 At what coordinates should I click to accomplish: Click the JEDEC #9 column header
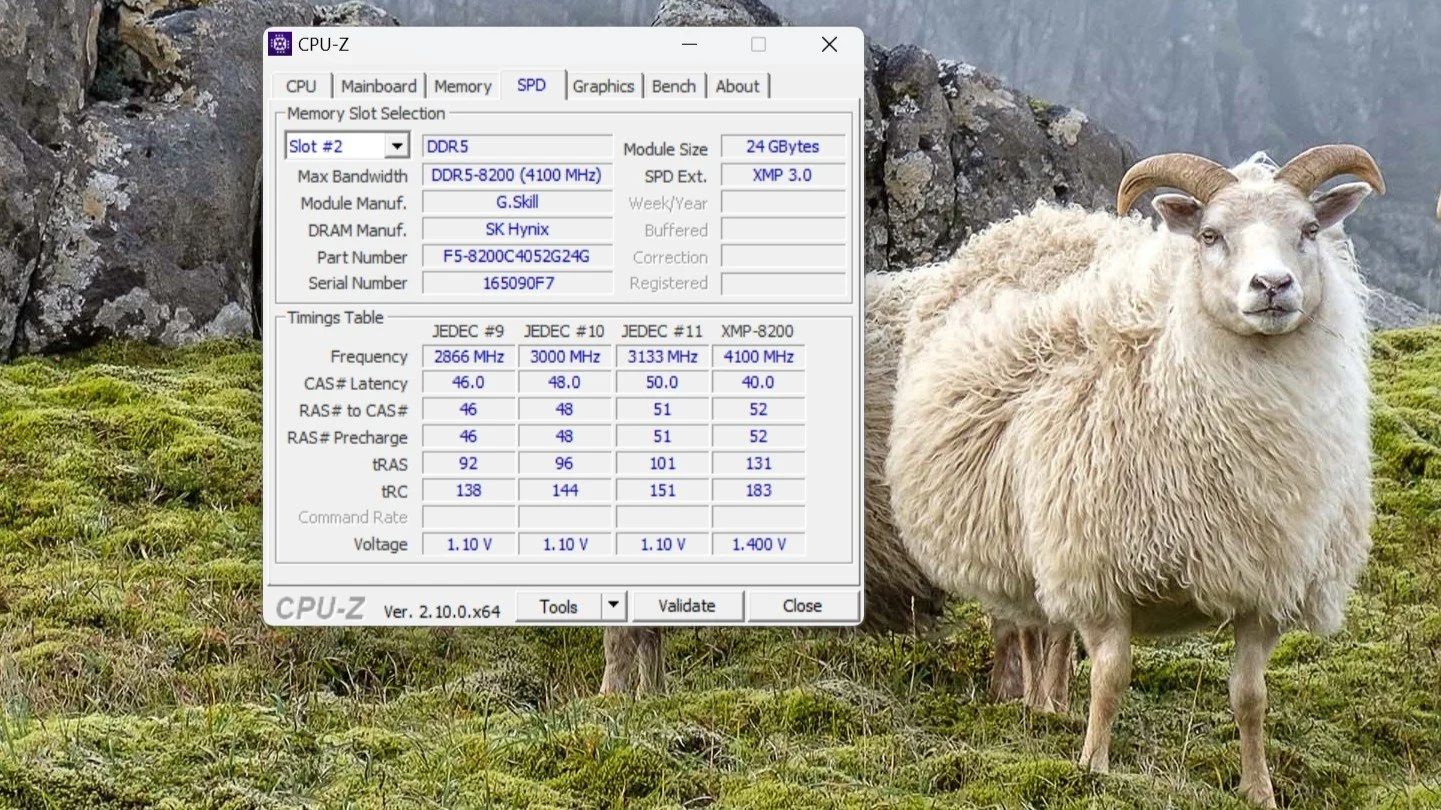470,331
